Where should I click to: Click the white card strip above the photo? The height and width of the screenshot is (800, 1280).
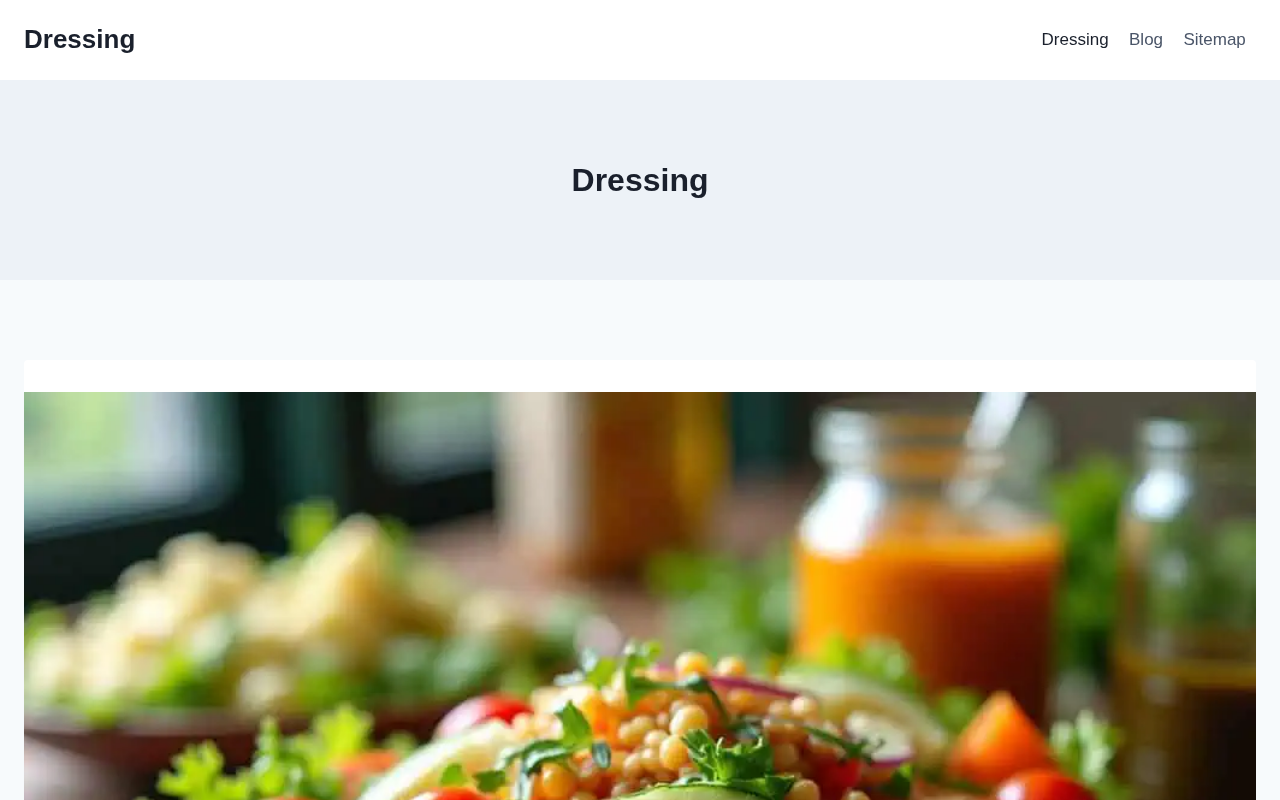(640, 376)
